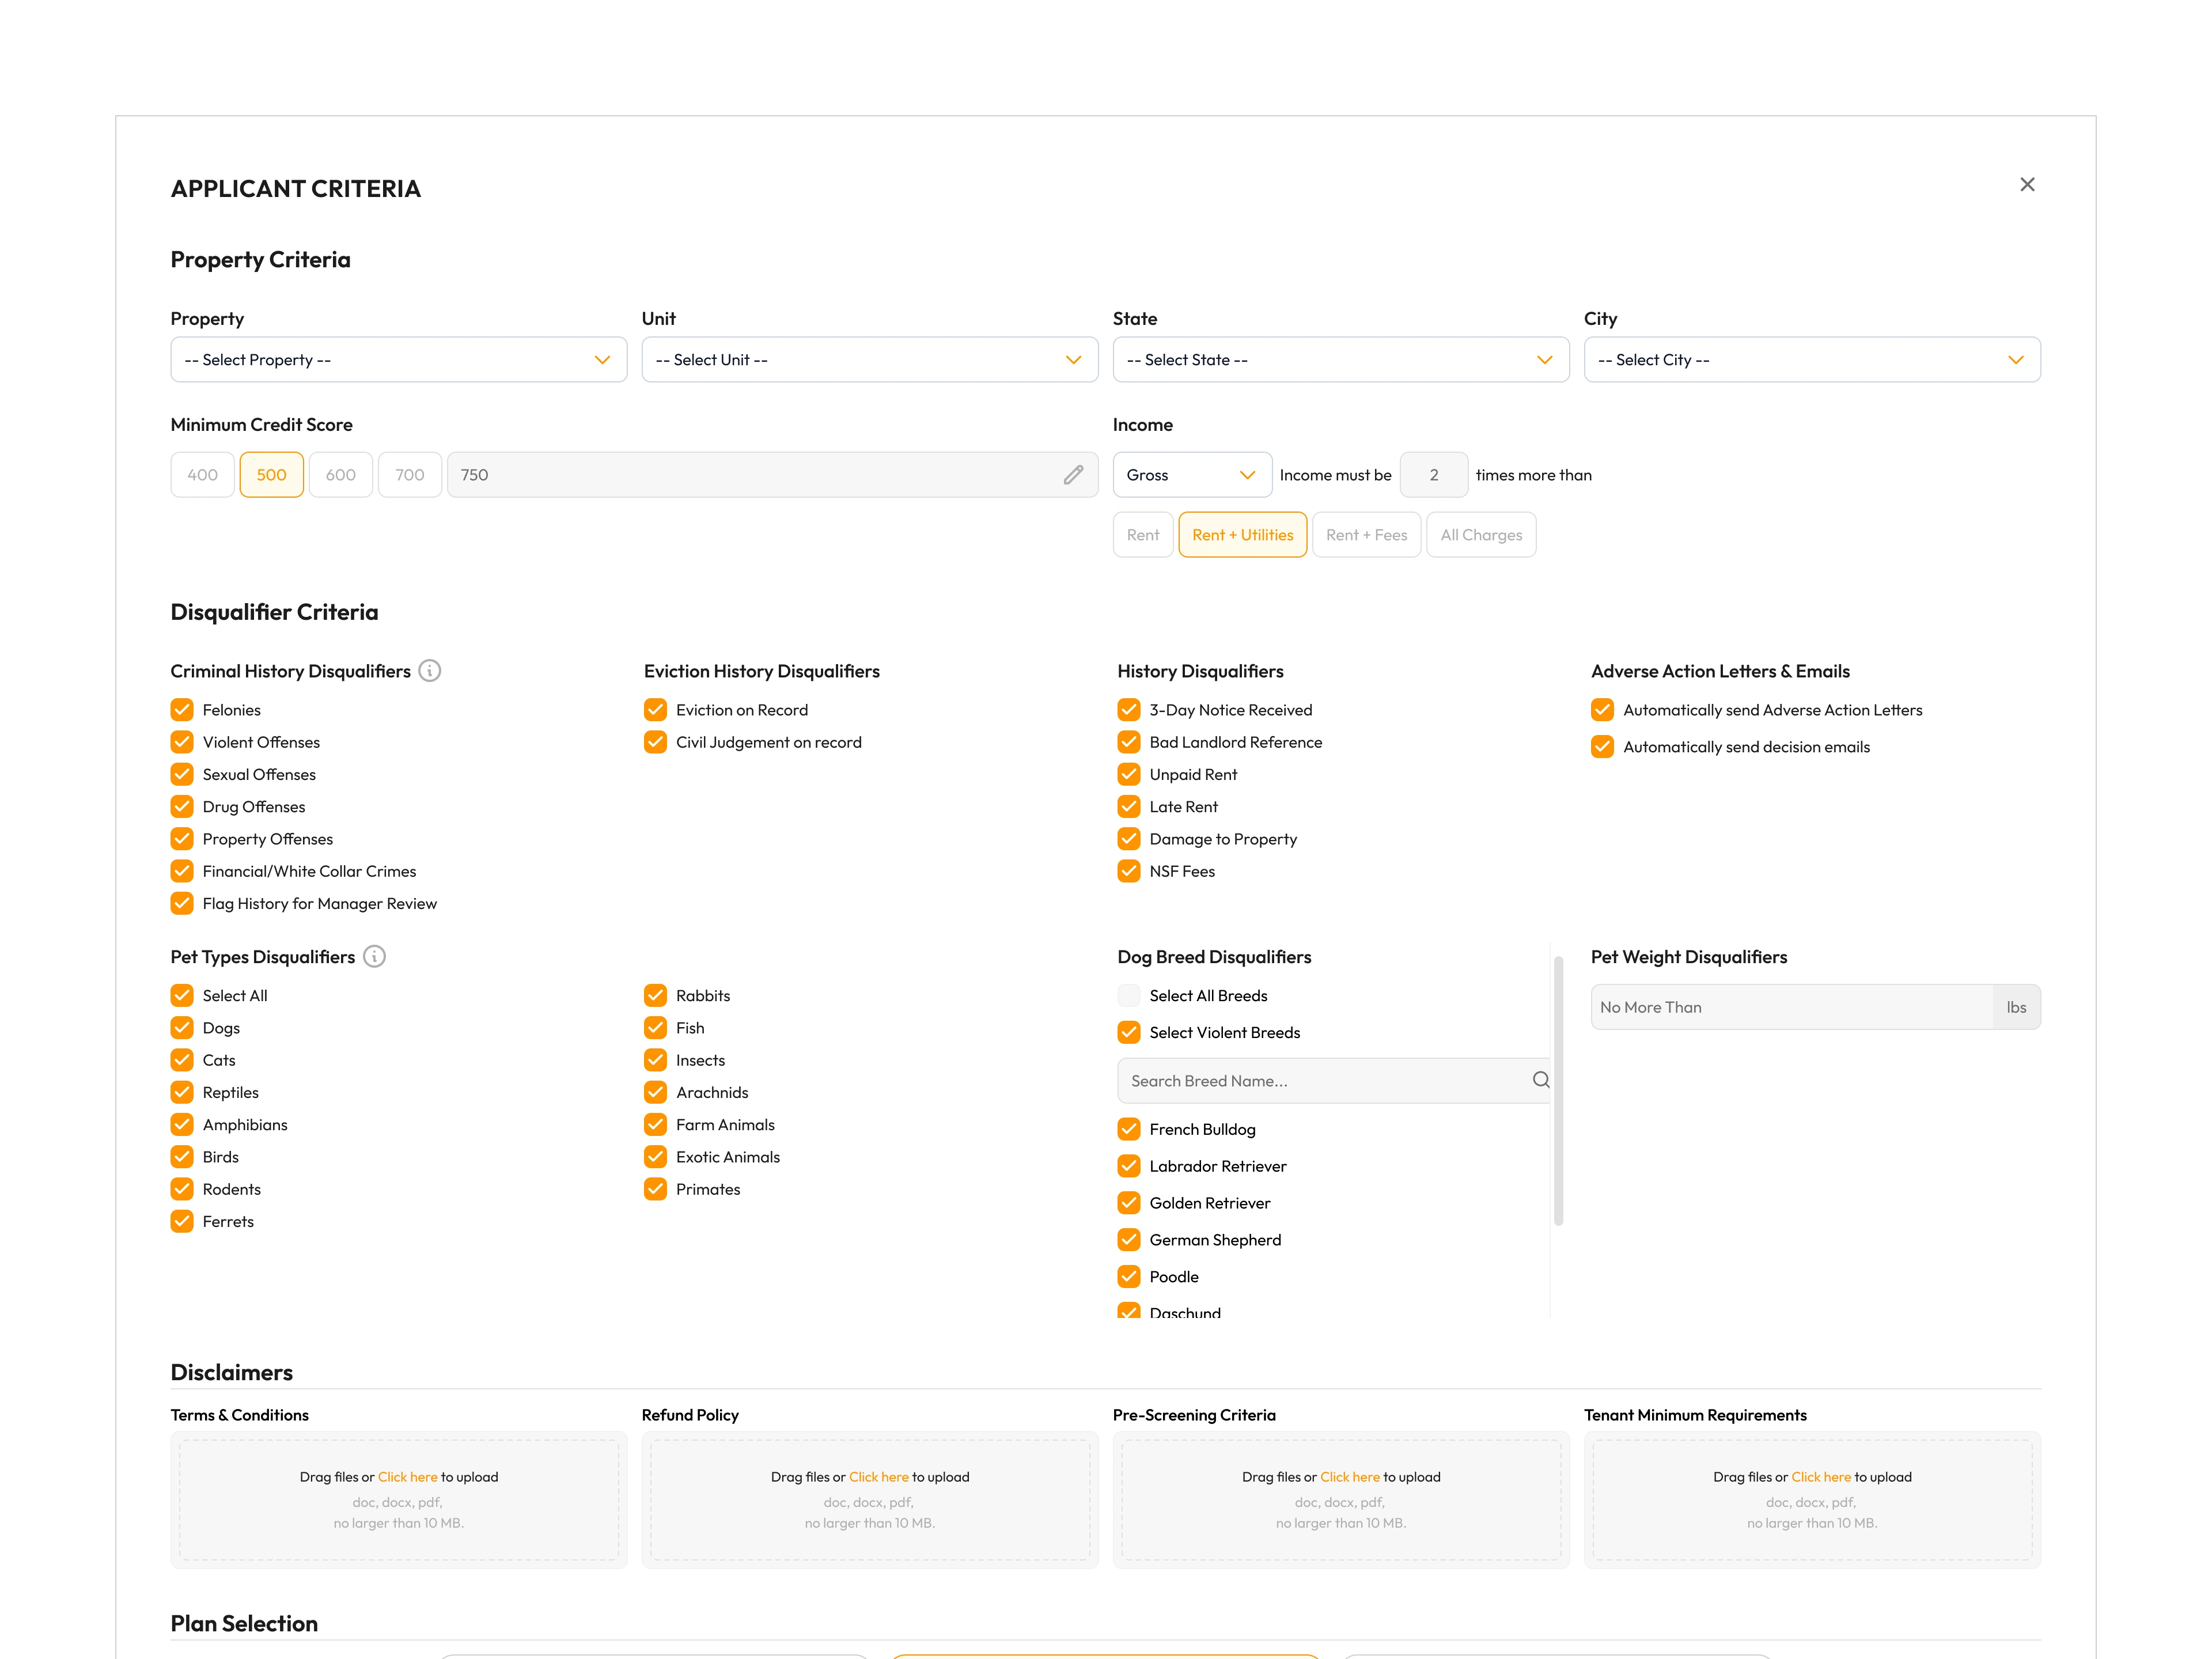The width and height of the screenshot is (2212, 1659).
Task: Uncheck the Felonies checkbox
Action: pyautogui.click(x=182, y=710)
